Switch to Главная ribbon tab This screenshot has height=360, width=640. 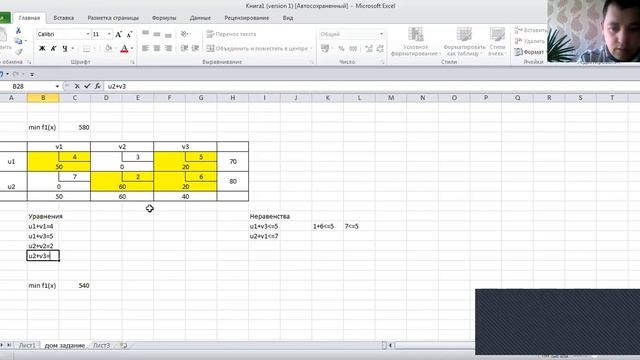click(29, 18)
